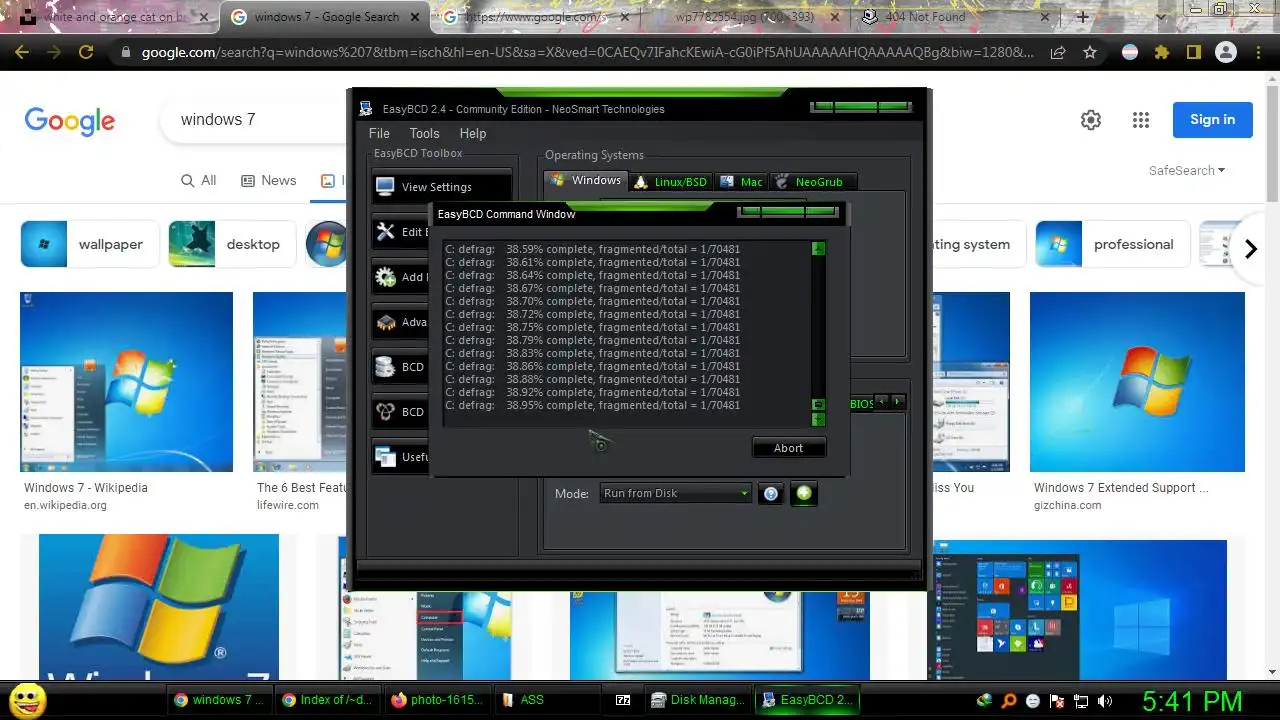The width and height of the screenshot is (1280, 720).
Task: Click the wallpaper filter chip
Action: point(89,244)
